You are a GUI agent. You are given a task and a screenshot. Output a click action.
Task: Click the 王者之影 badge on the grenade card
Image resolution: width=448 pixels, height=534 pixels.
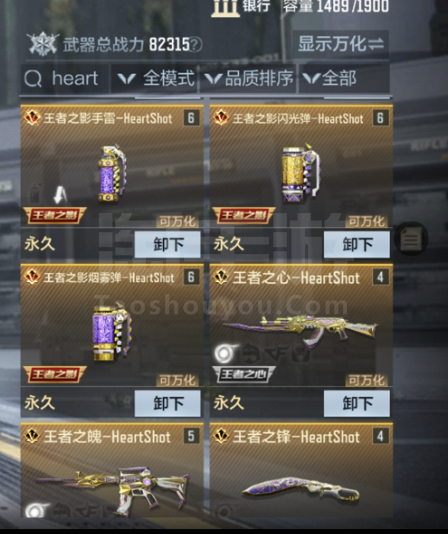[x=55, y=215]
